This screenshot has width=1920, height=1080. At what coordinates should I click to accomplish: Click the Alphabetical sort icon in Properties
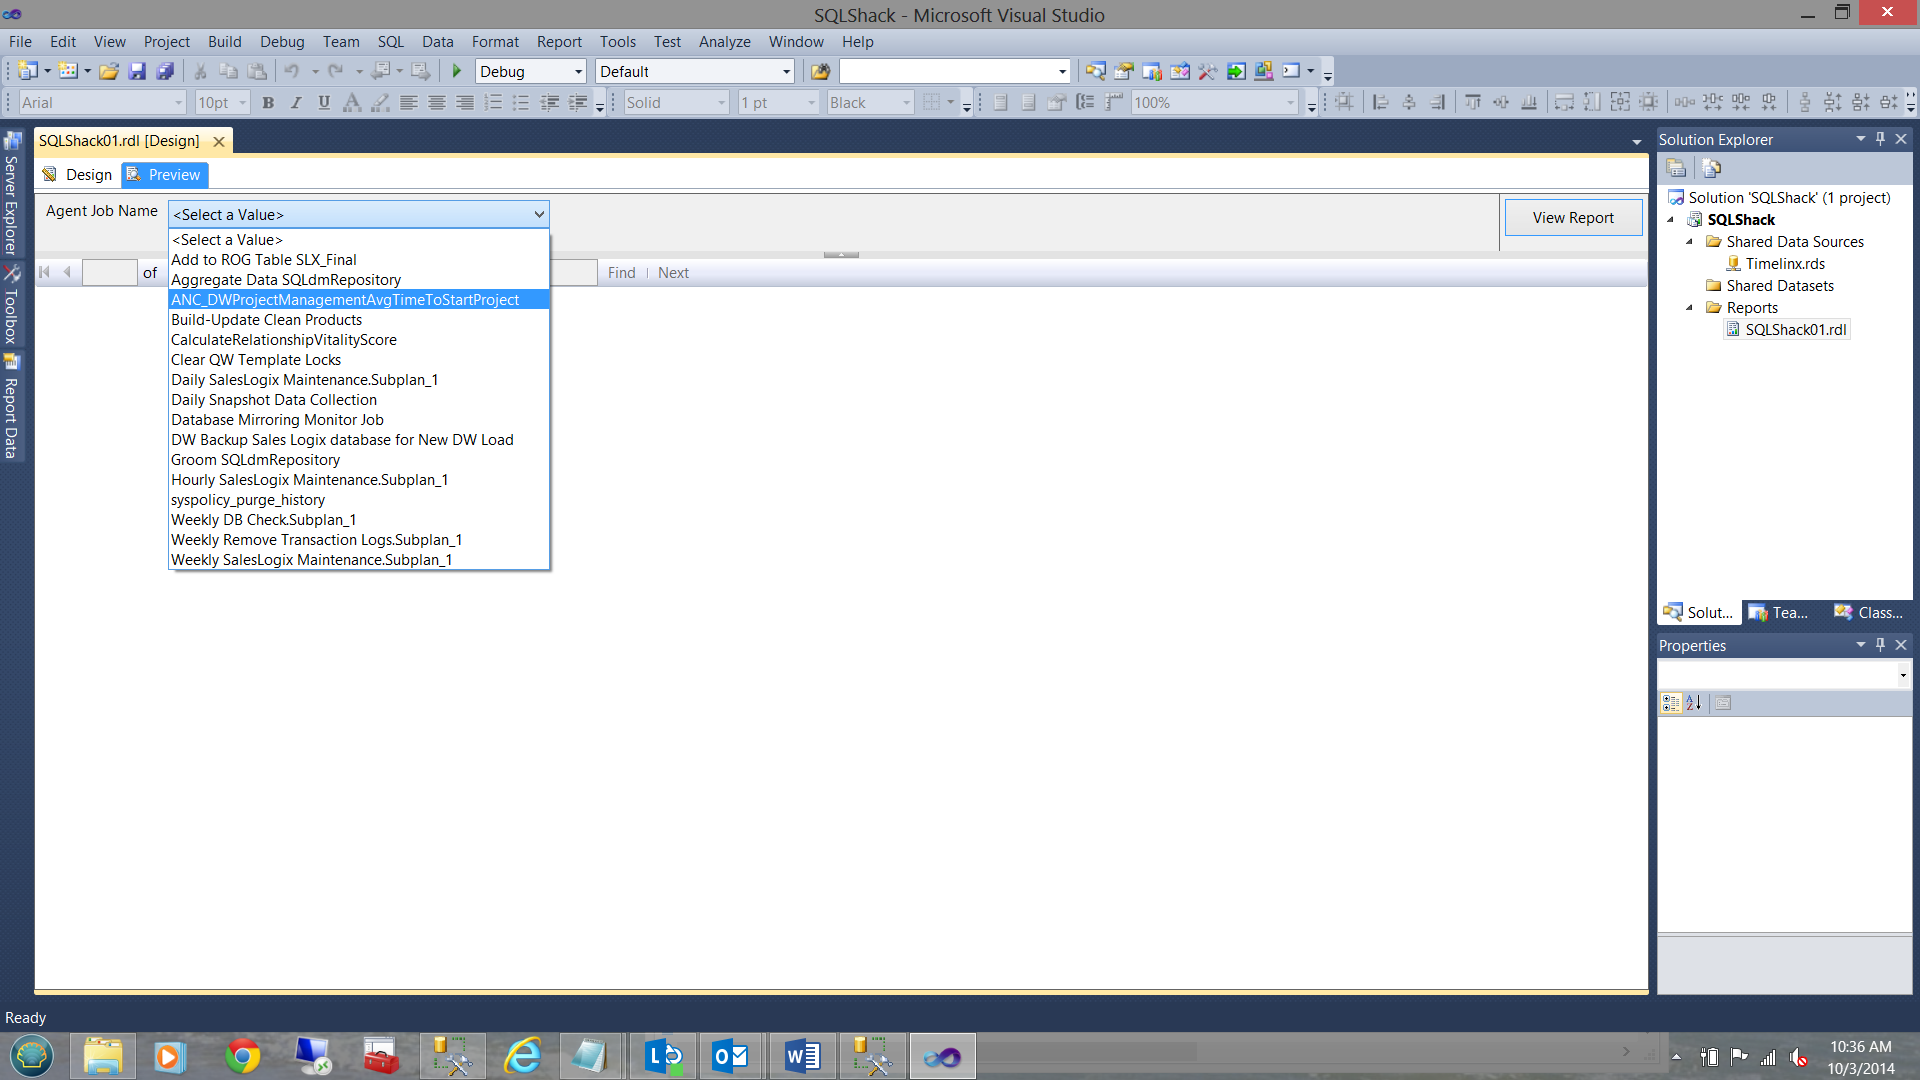(1693, 703)
